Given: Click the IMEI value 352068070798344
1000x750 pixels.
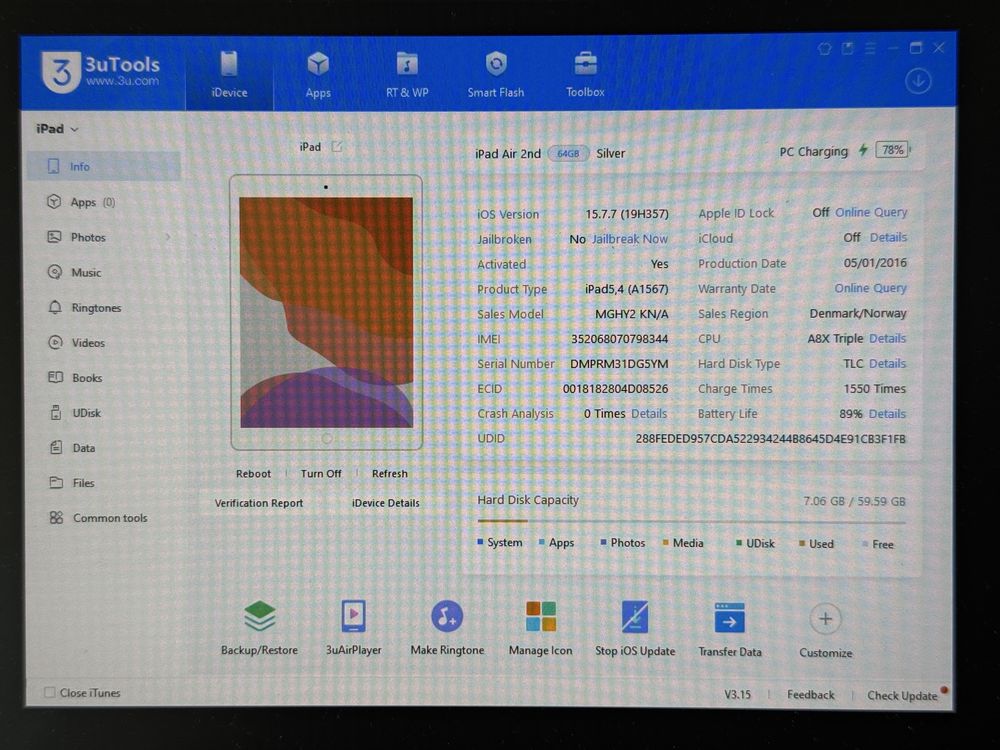Looking at the screenshot, I should (619, 339).
